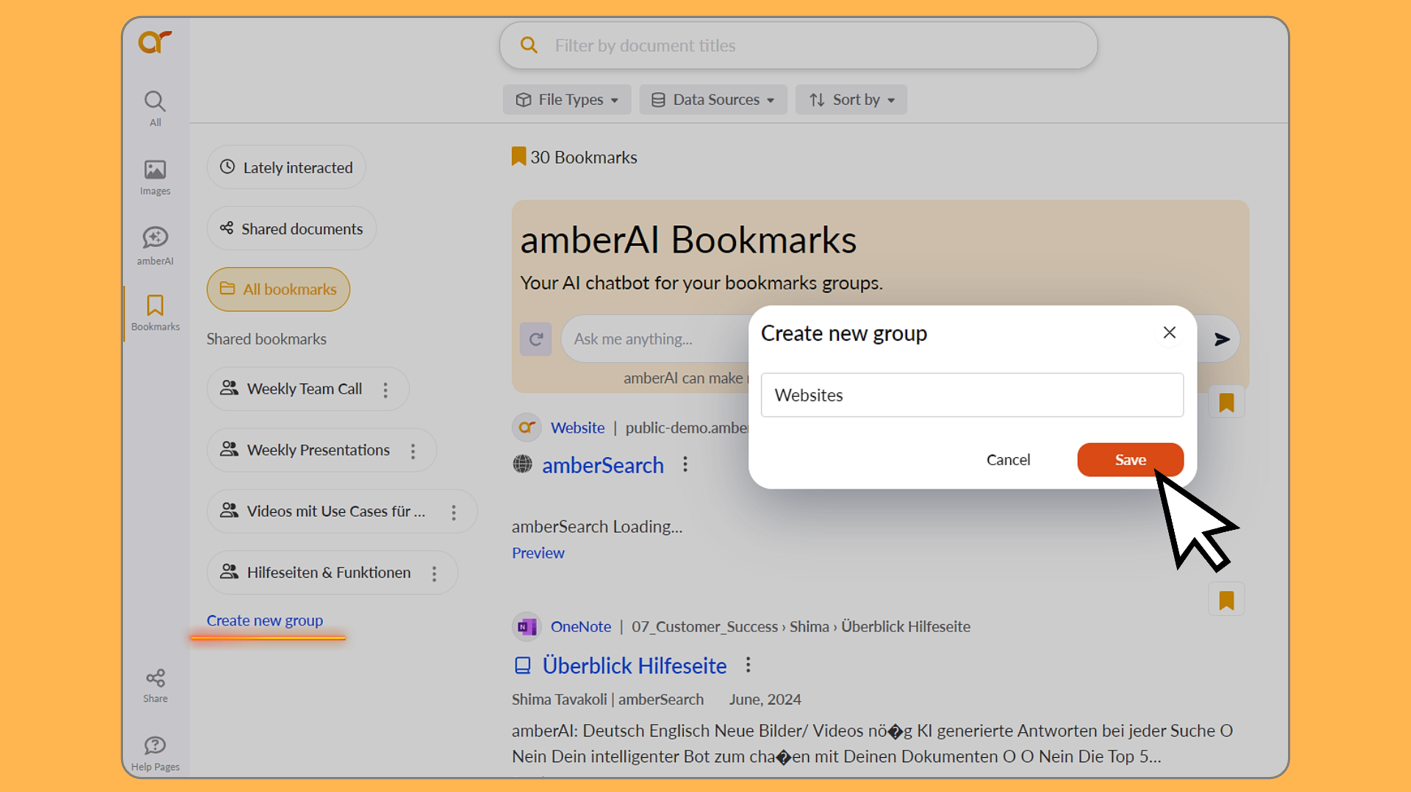Send the amberAI message arrow
This screenshot has height=792, width=1411.
click(x=1222, y=339)
